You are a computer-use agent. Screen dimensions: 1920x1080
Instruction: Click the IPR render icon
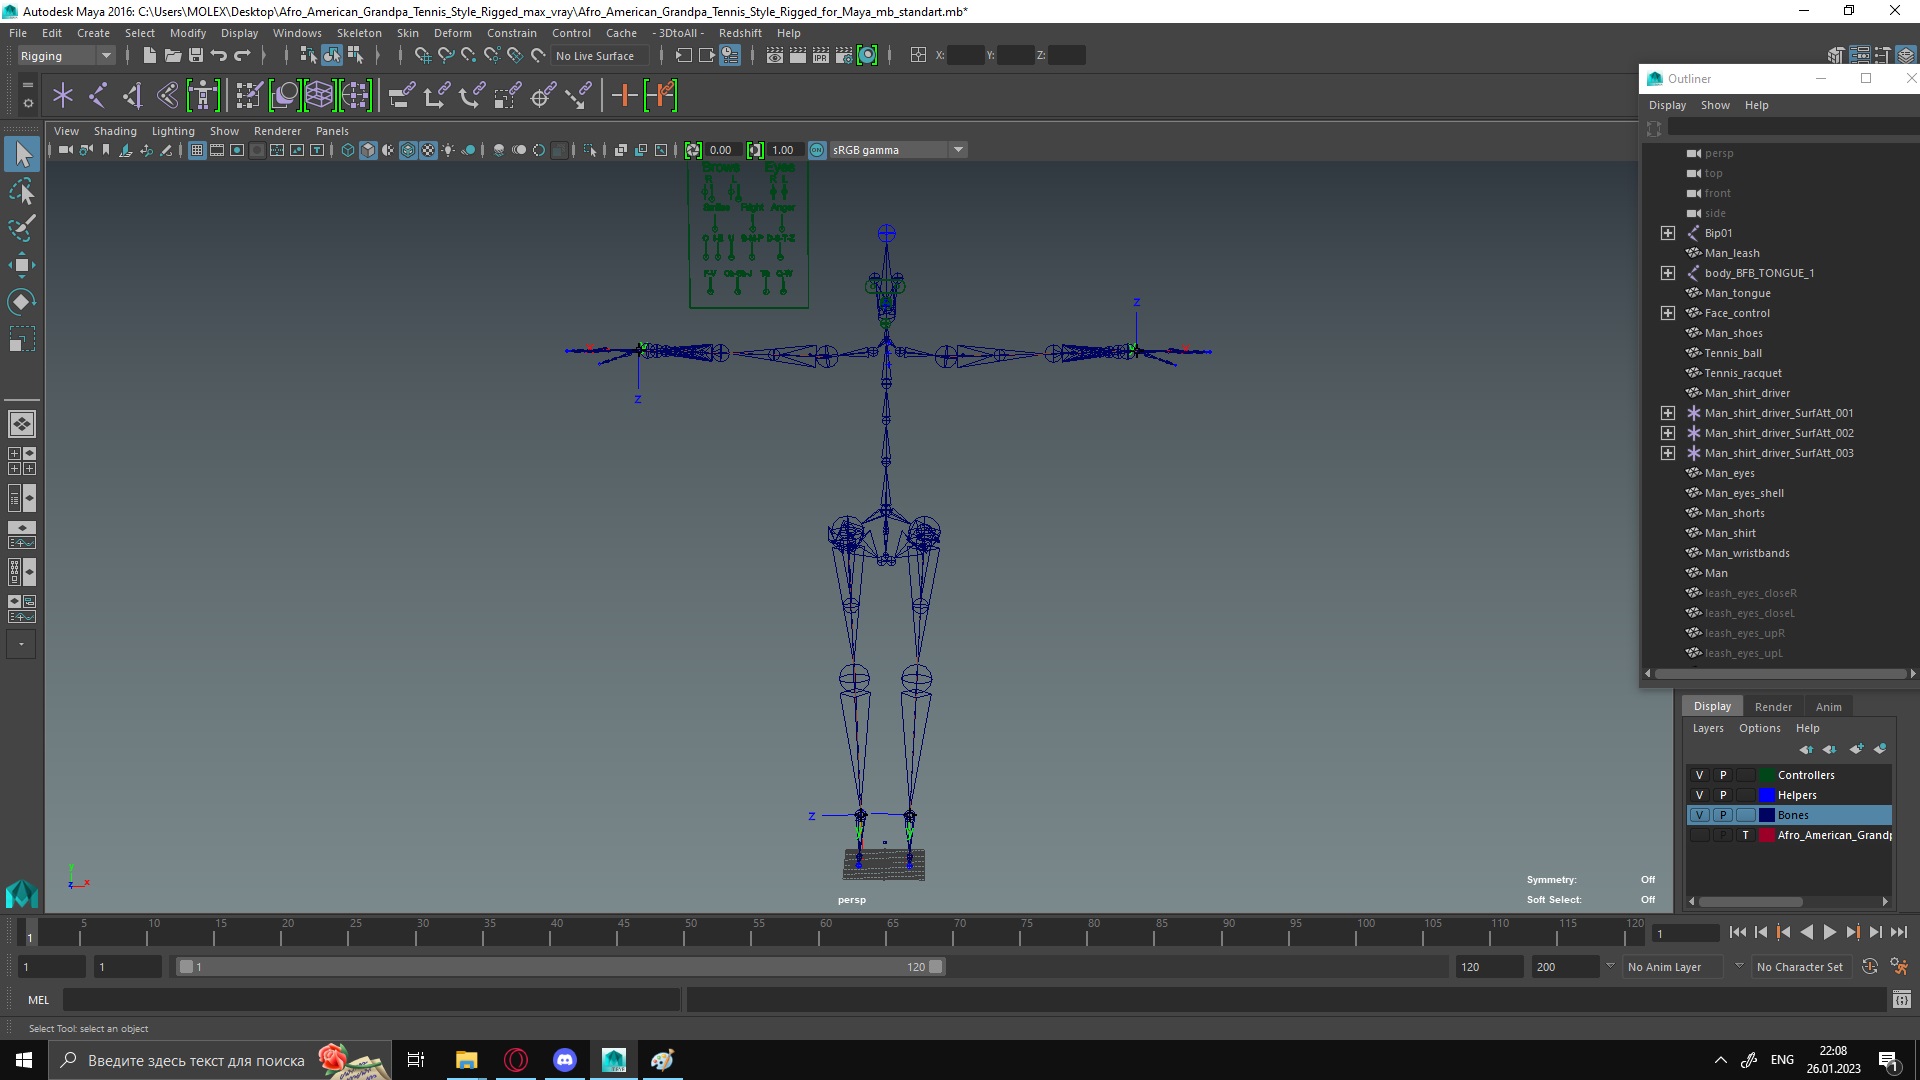click(821, 56)
